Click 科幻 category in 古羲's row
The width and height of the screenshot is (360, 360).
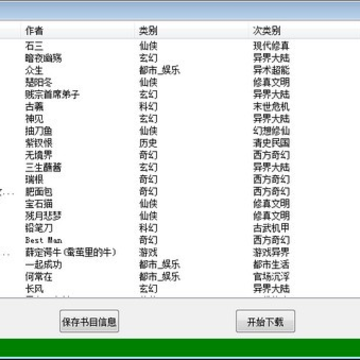coord(148,107)
